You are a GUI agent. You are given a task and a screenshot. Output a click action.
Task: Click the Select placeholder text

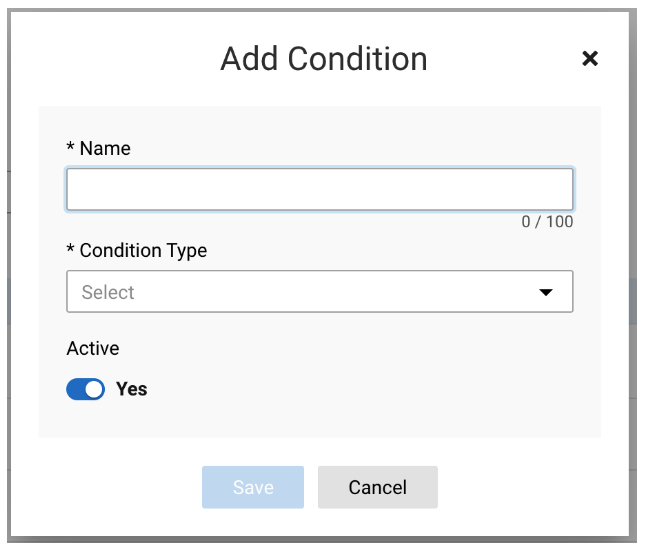click(108, 292)
